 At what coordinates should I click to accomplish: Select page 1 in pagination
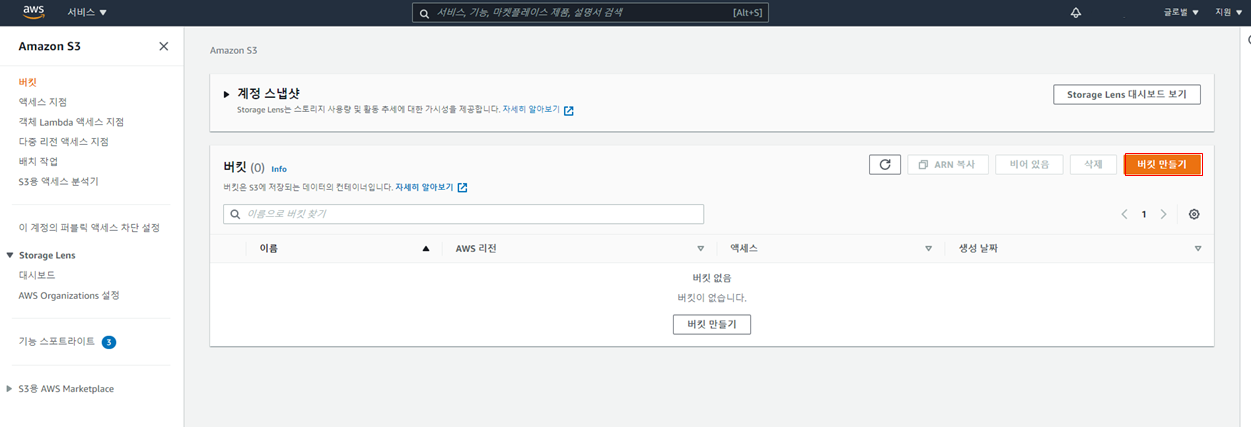(x=1144, y=214)
